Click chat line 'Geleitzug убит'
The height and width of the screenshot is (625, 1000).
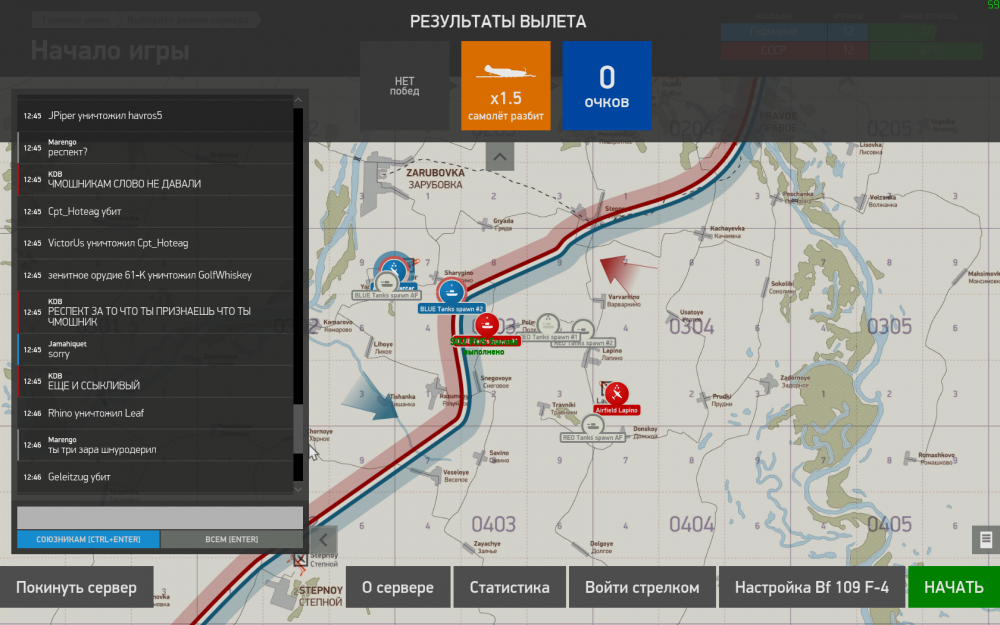tap(155, 477)
